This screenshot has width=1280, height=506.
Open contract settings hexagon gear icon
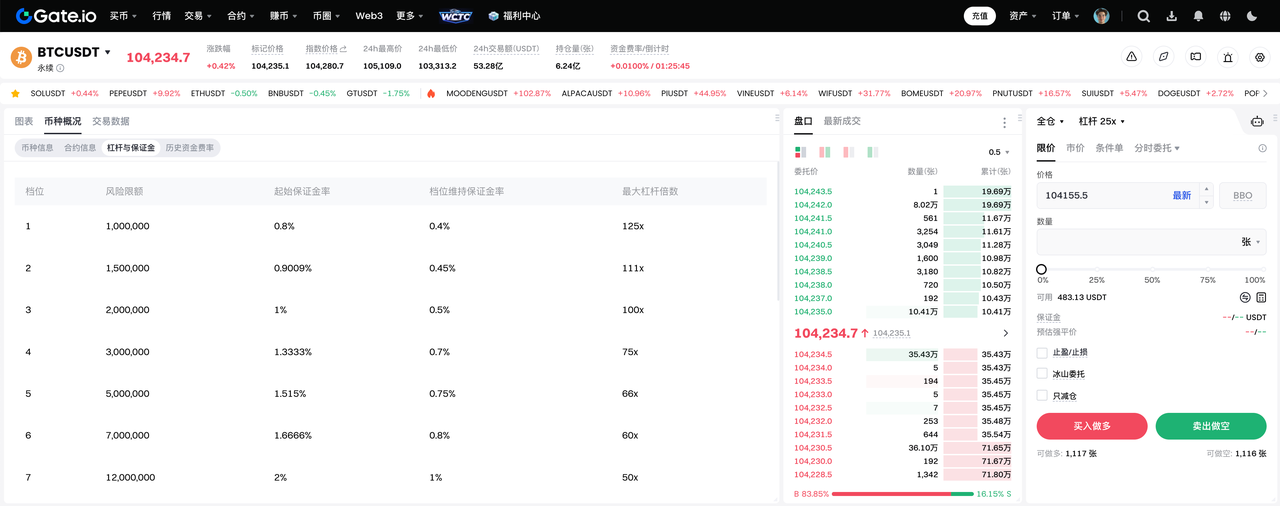[1260, 57]
